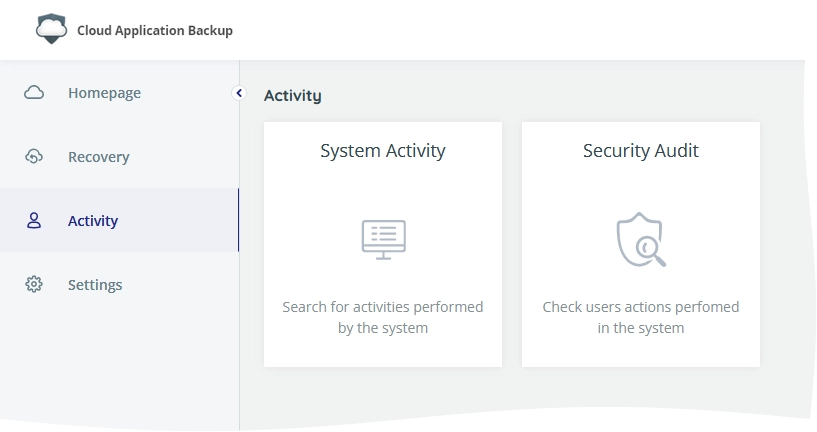
Task: Collapse the sidebar with the chevron button
Action: coord(239,93)
